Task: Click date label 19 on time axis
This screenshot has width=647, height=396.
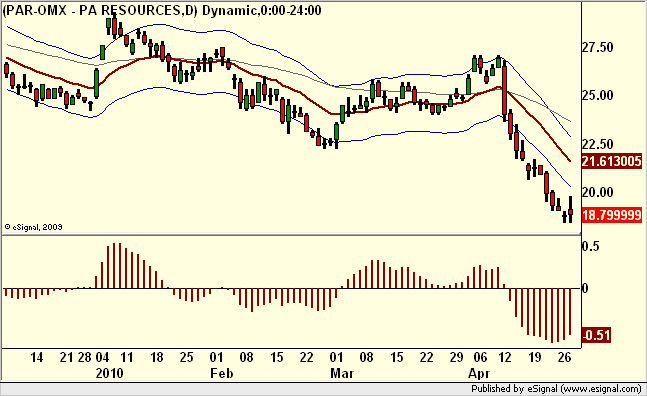Action: click(x=535, y=357)
